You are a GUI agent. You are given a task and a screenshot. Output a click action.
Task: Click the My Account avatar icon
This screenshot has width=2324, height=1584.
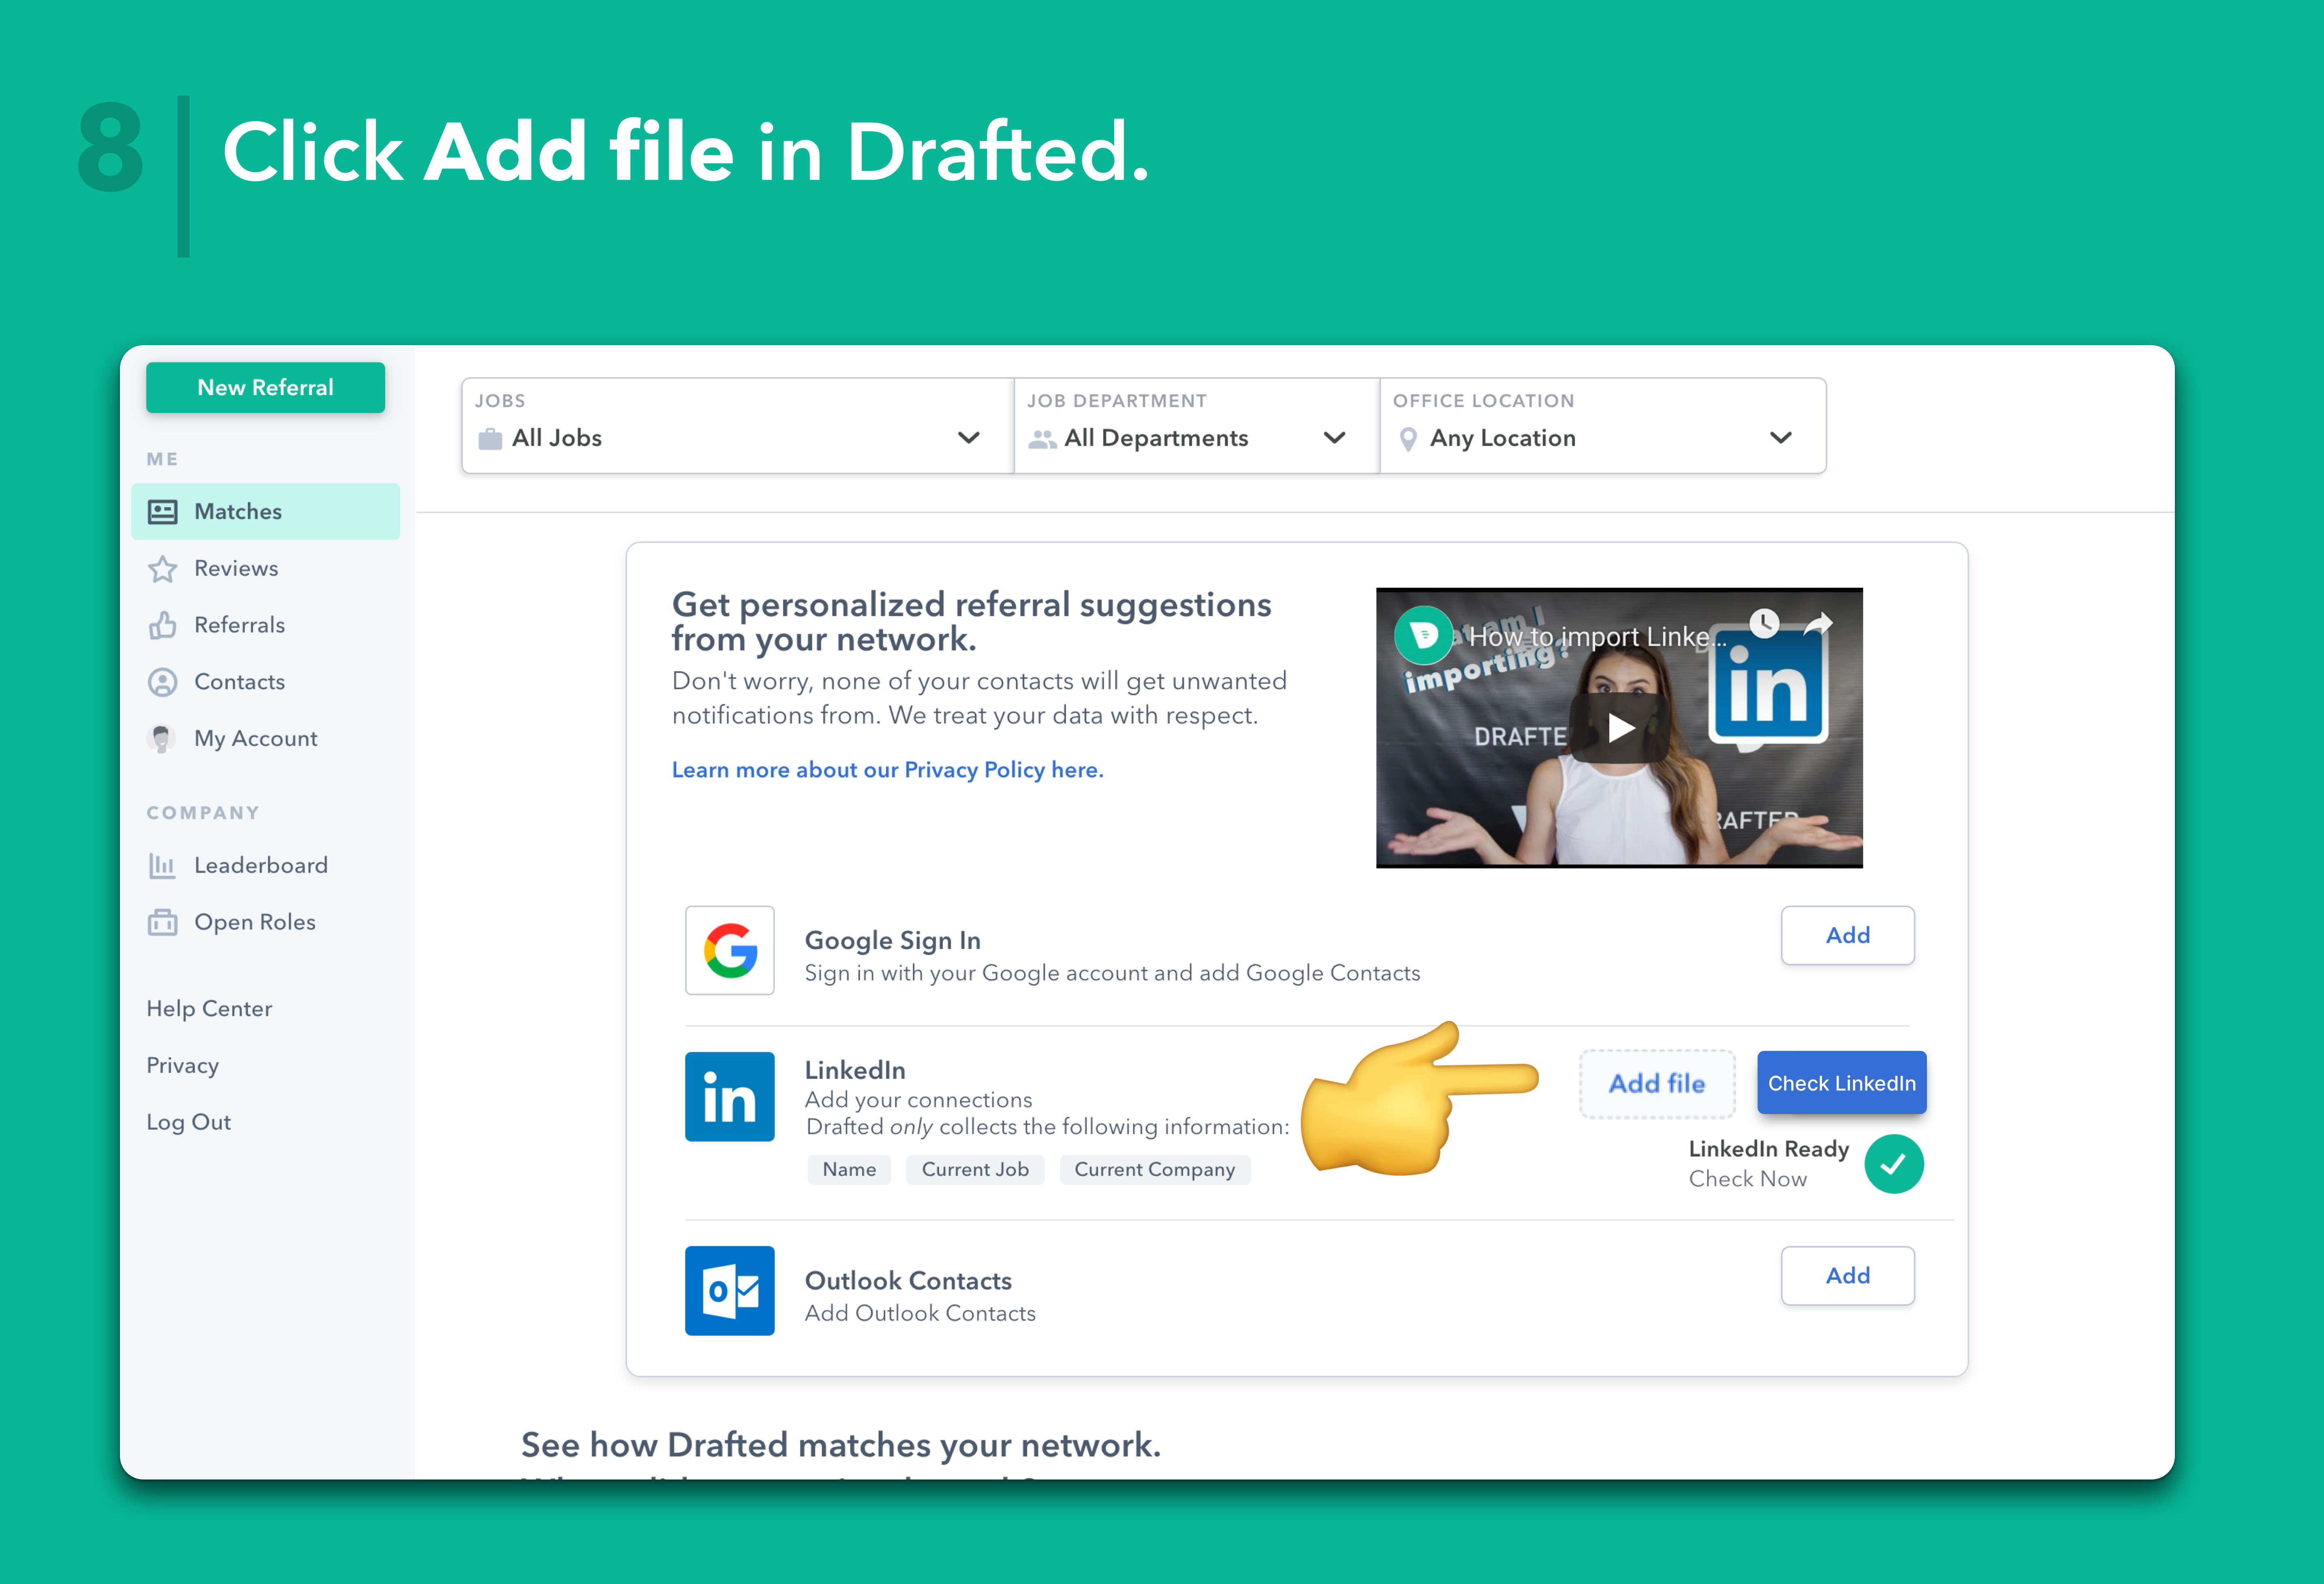162,739
